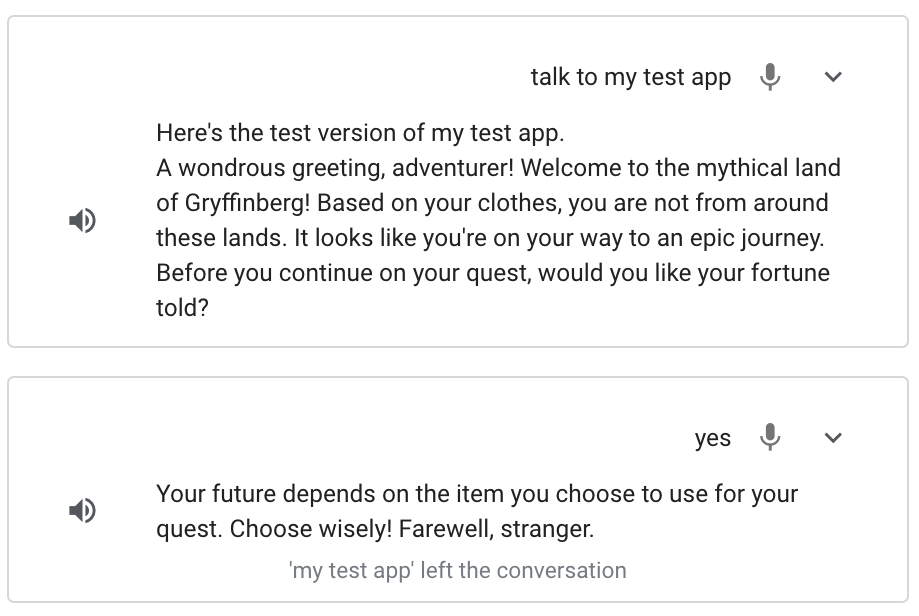This screenshot has height=616, width=919.
Task: Click the "Choose wisely" farewell text
Action: 476,510
